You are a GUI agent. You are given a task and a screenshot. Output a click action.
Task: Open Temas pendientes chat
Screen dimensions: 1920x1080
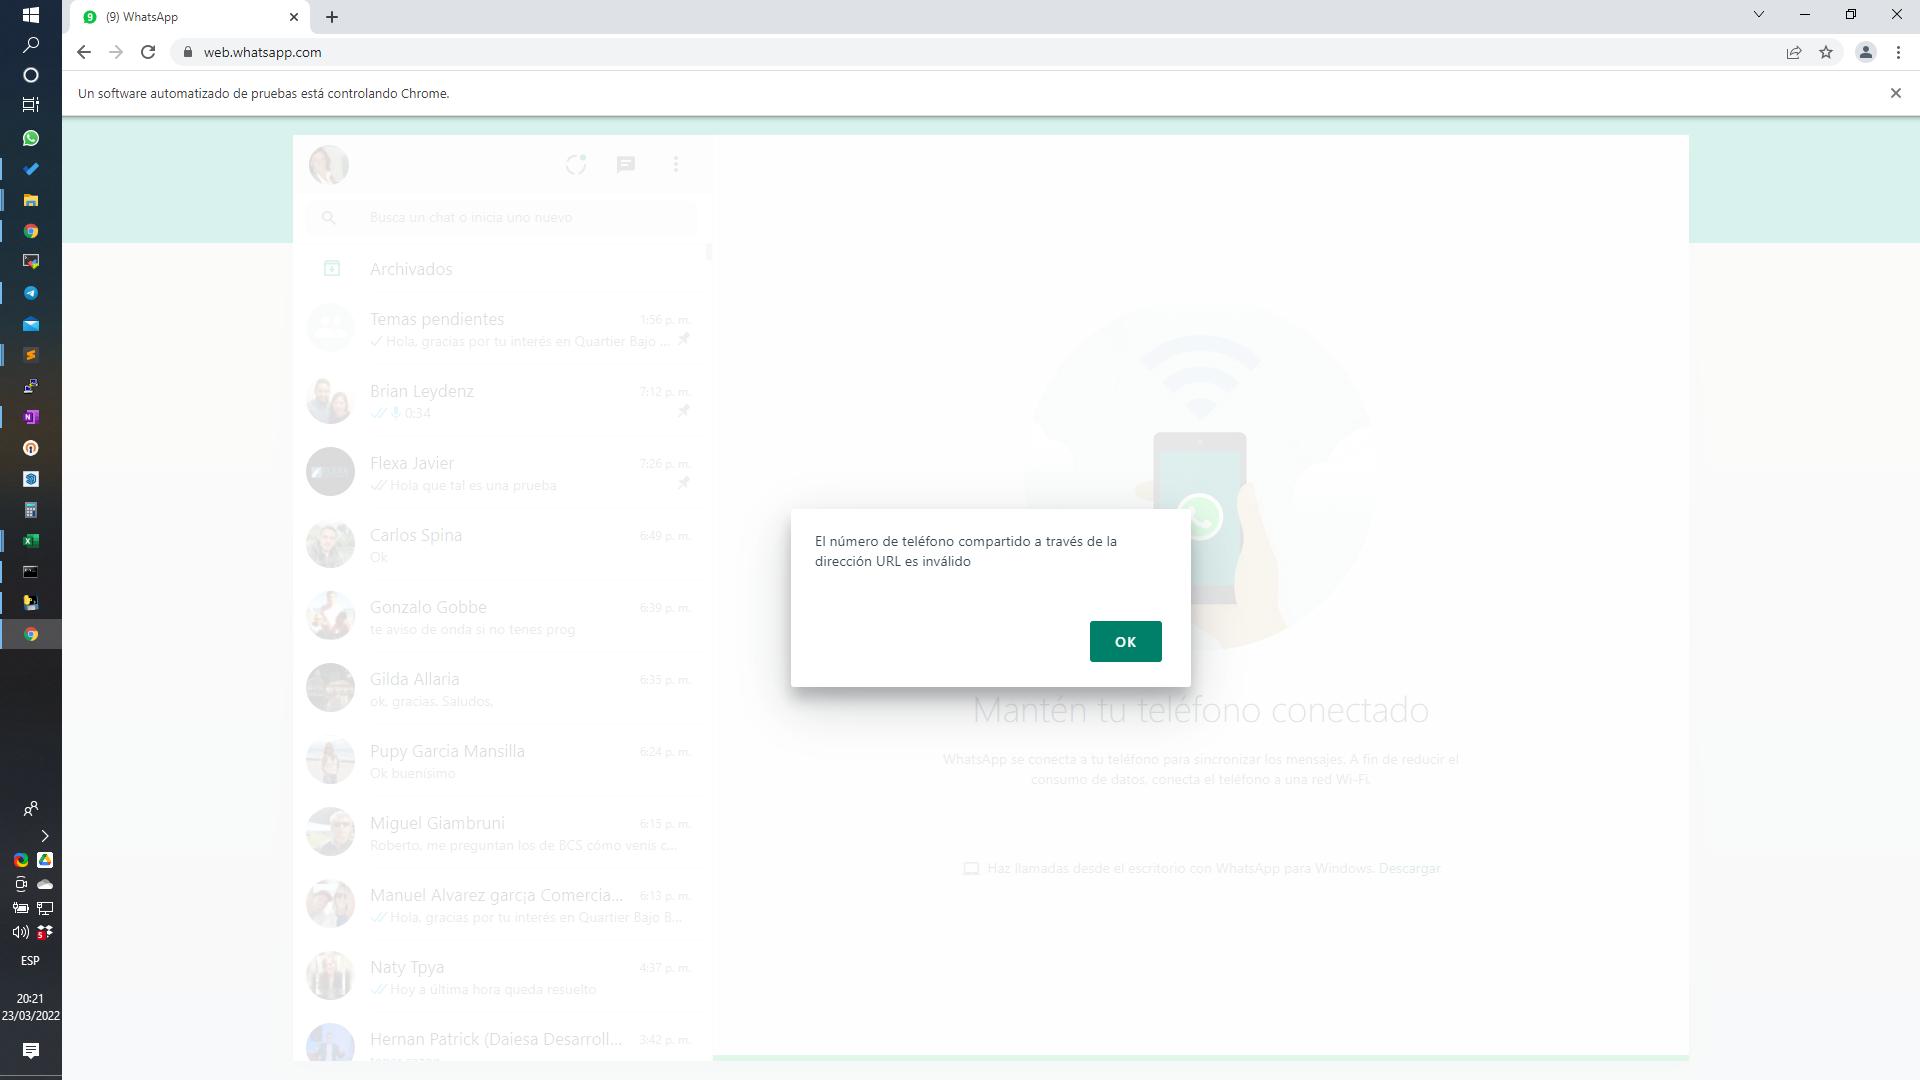point(502,329)
